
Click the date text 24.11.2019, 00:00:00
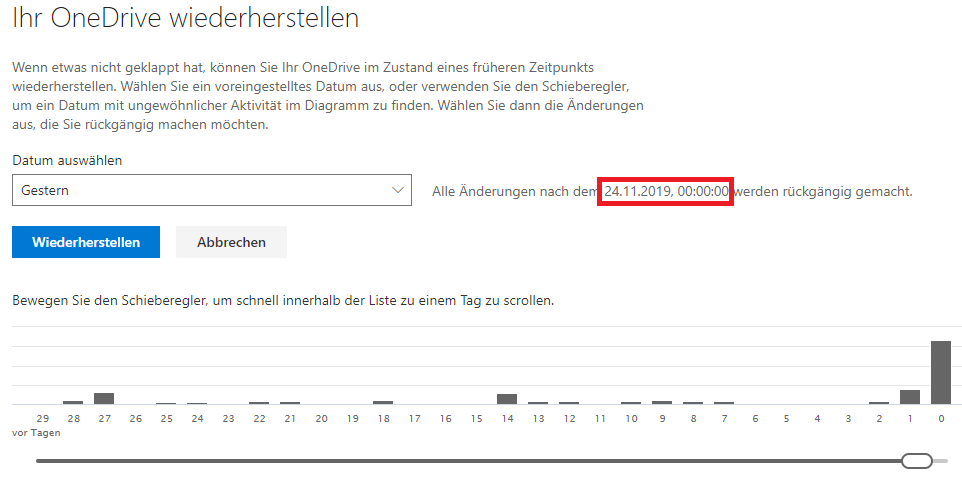tap(666, 191)
